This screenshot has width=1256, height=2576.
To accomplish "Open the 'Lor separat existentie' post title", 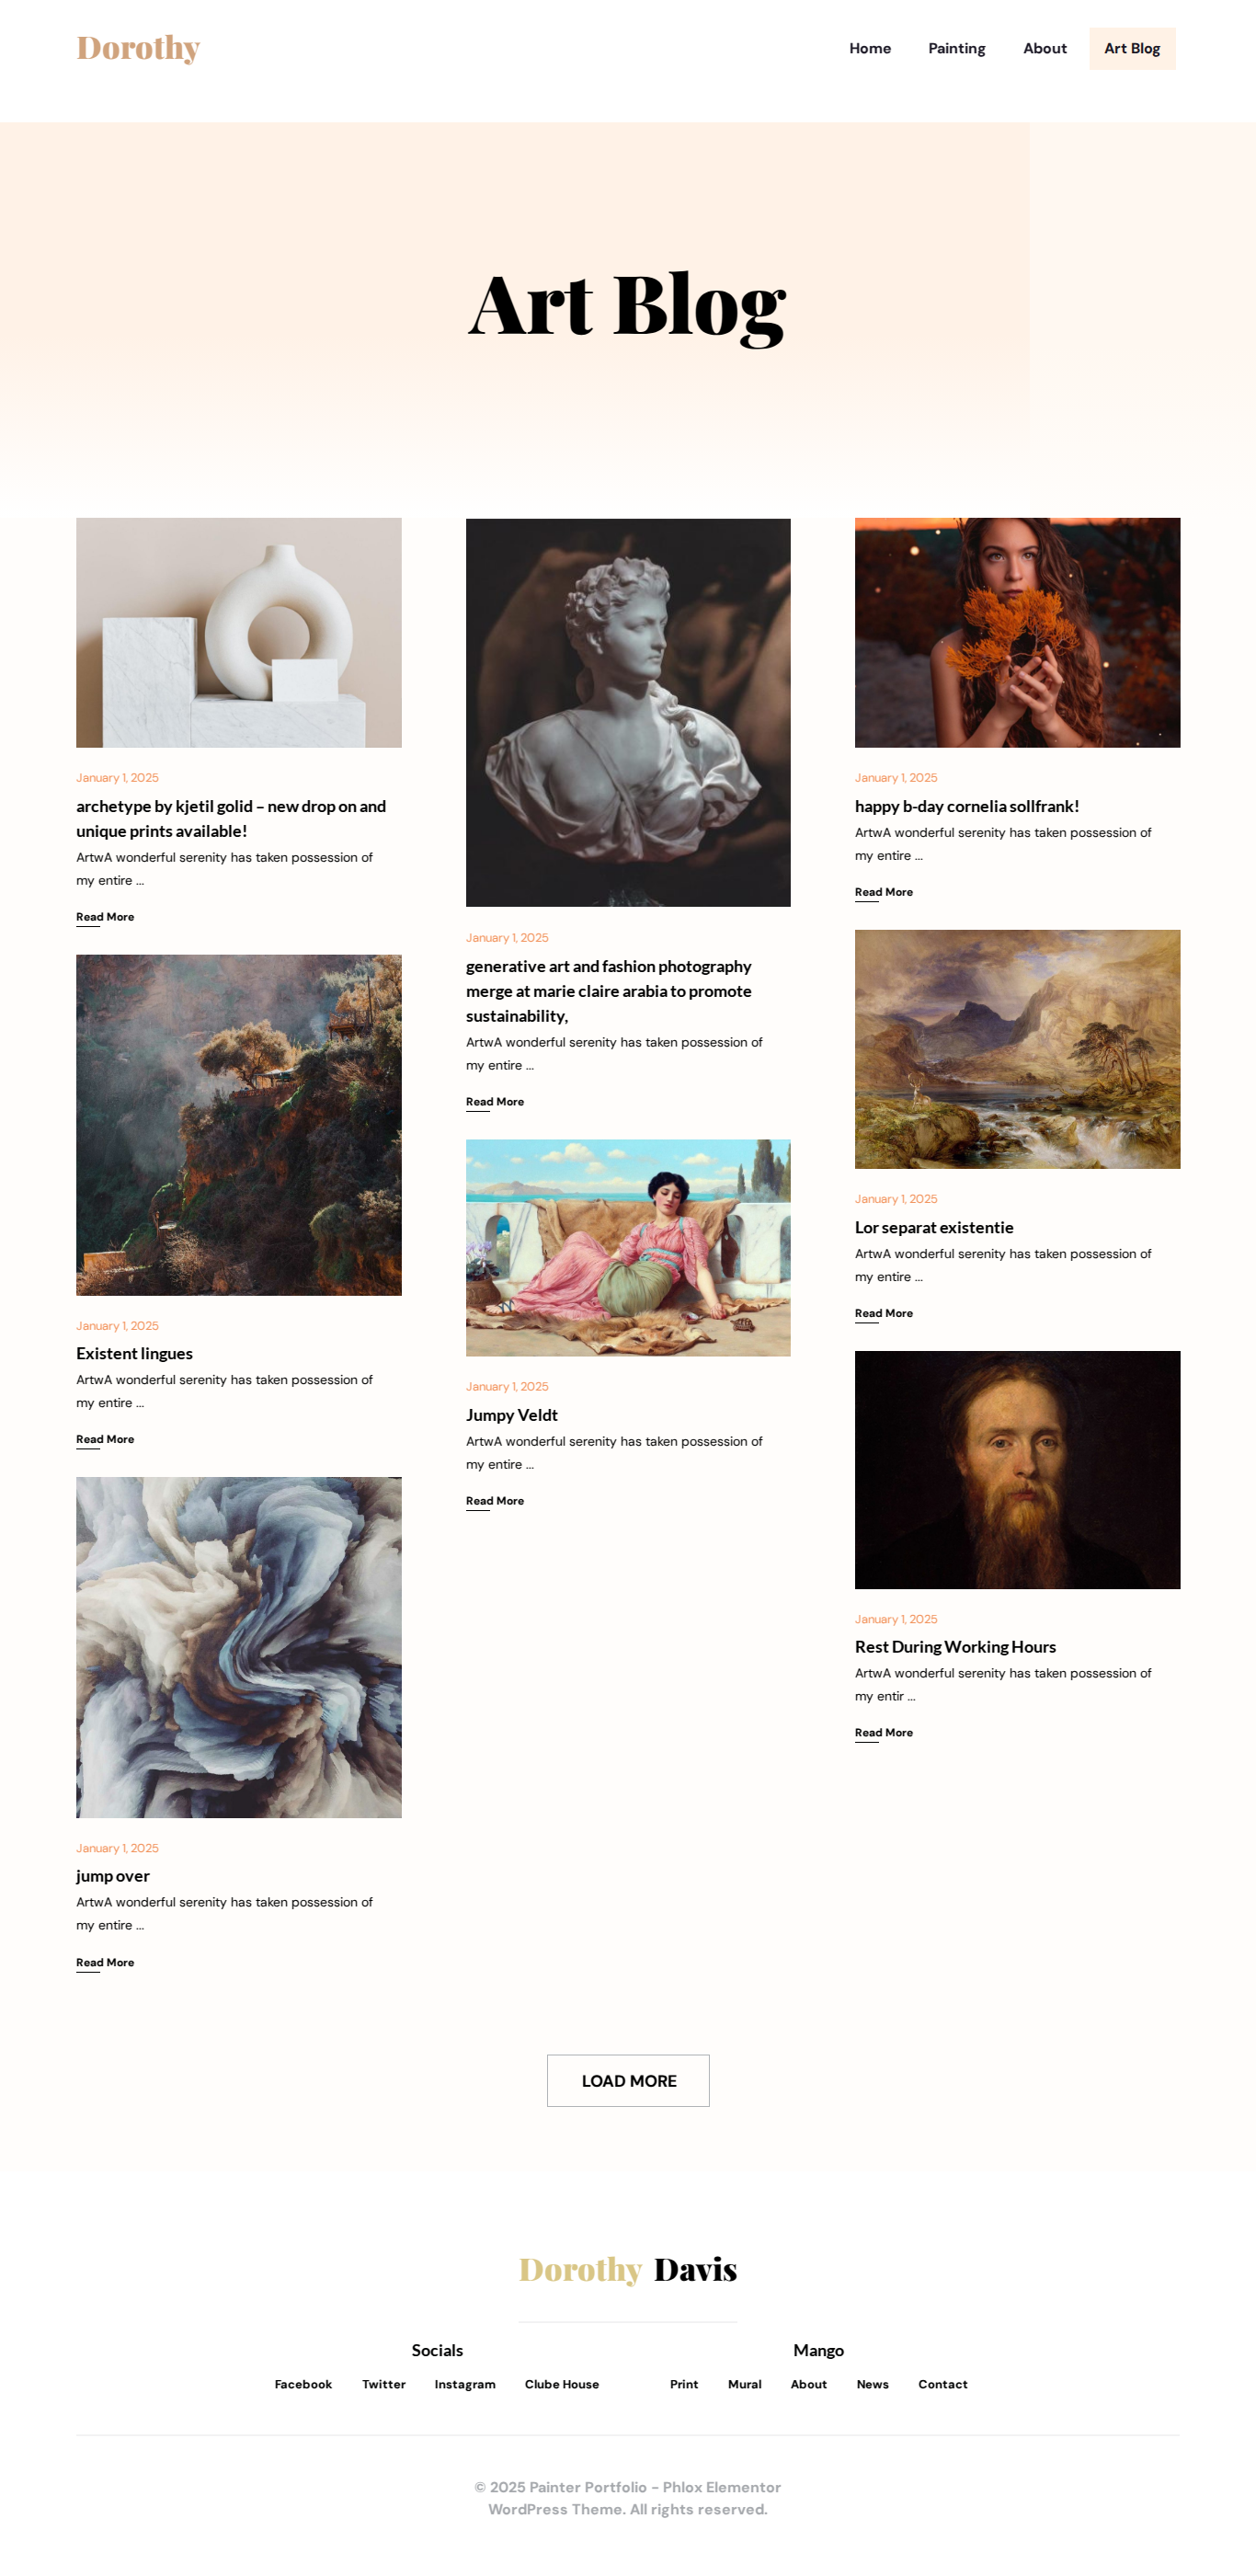I will click(x=933, y=1227).
